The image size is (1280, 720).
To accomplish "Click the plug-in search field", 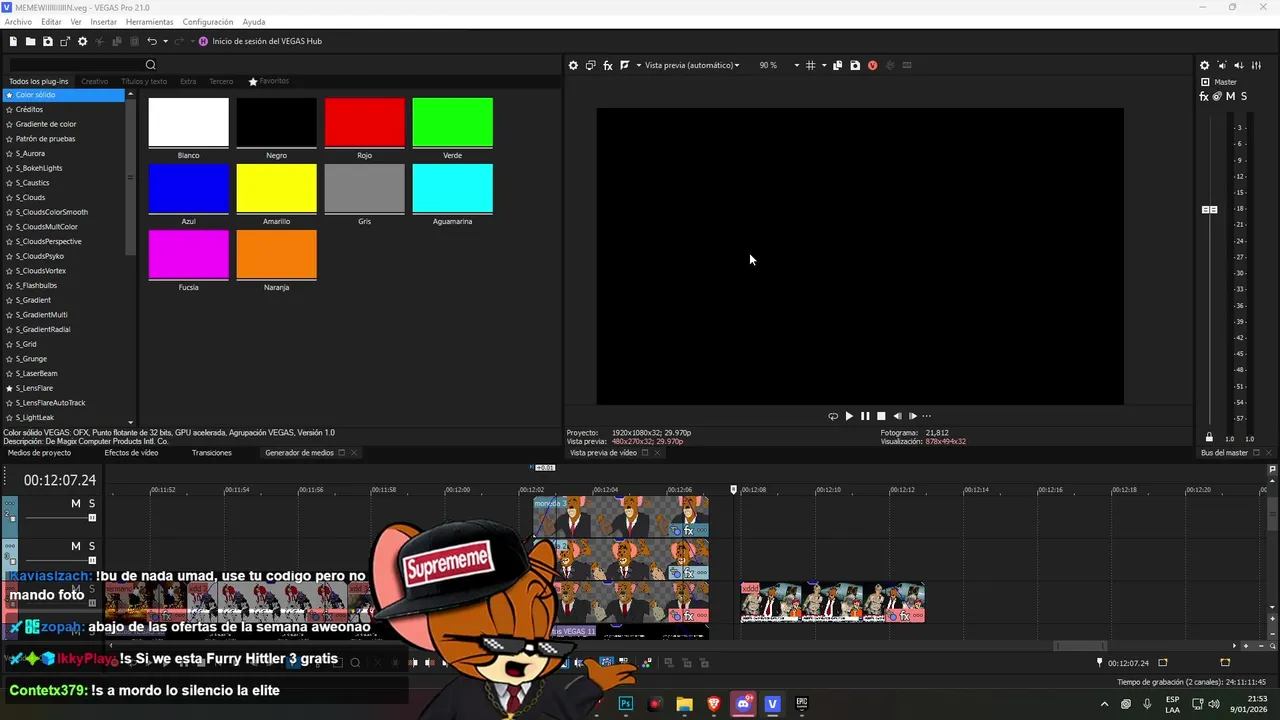I will coord(75,65).
